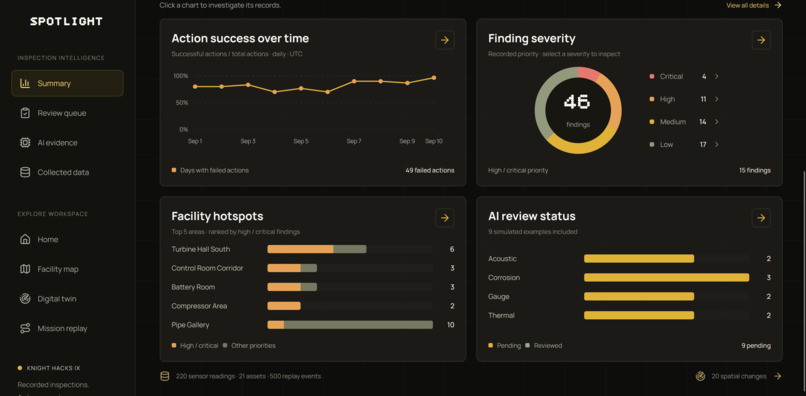Screen dimensions: 806x396
Task: Click the Reviewed legend entry
Action: (543, 346)
